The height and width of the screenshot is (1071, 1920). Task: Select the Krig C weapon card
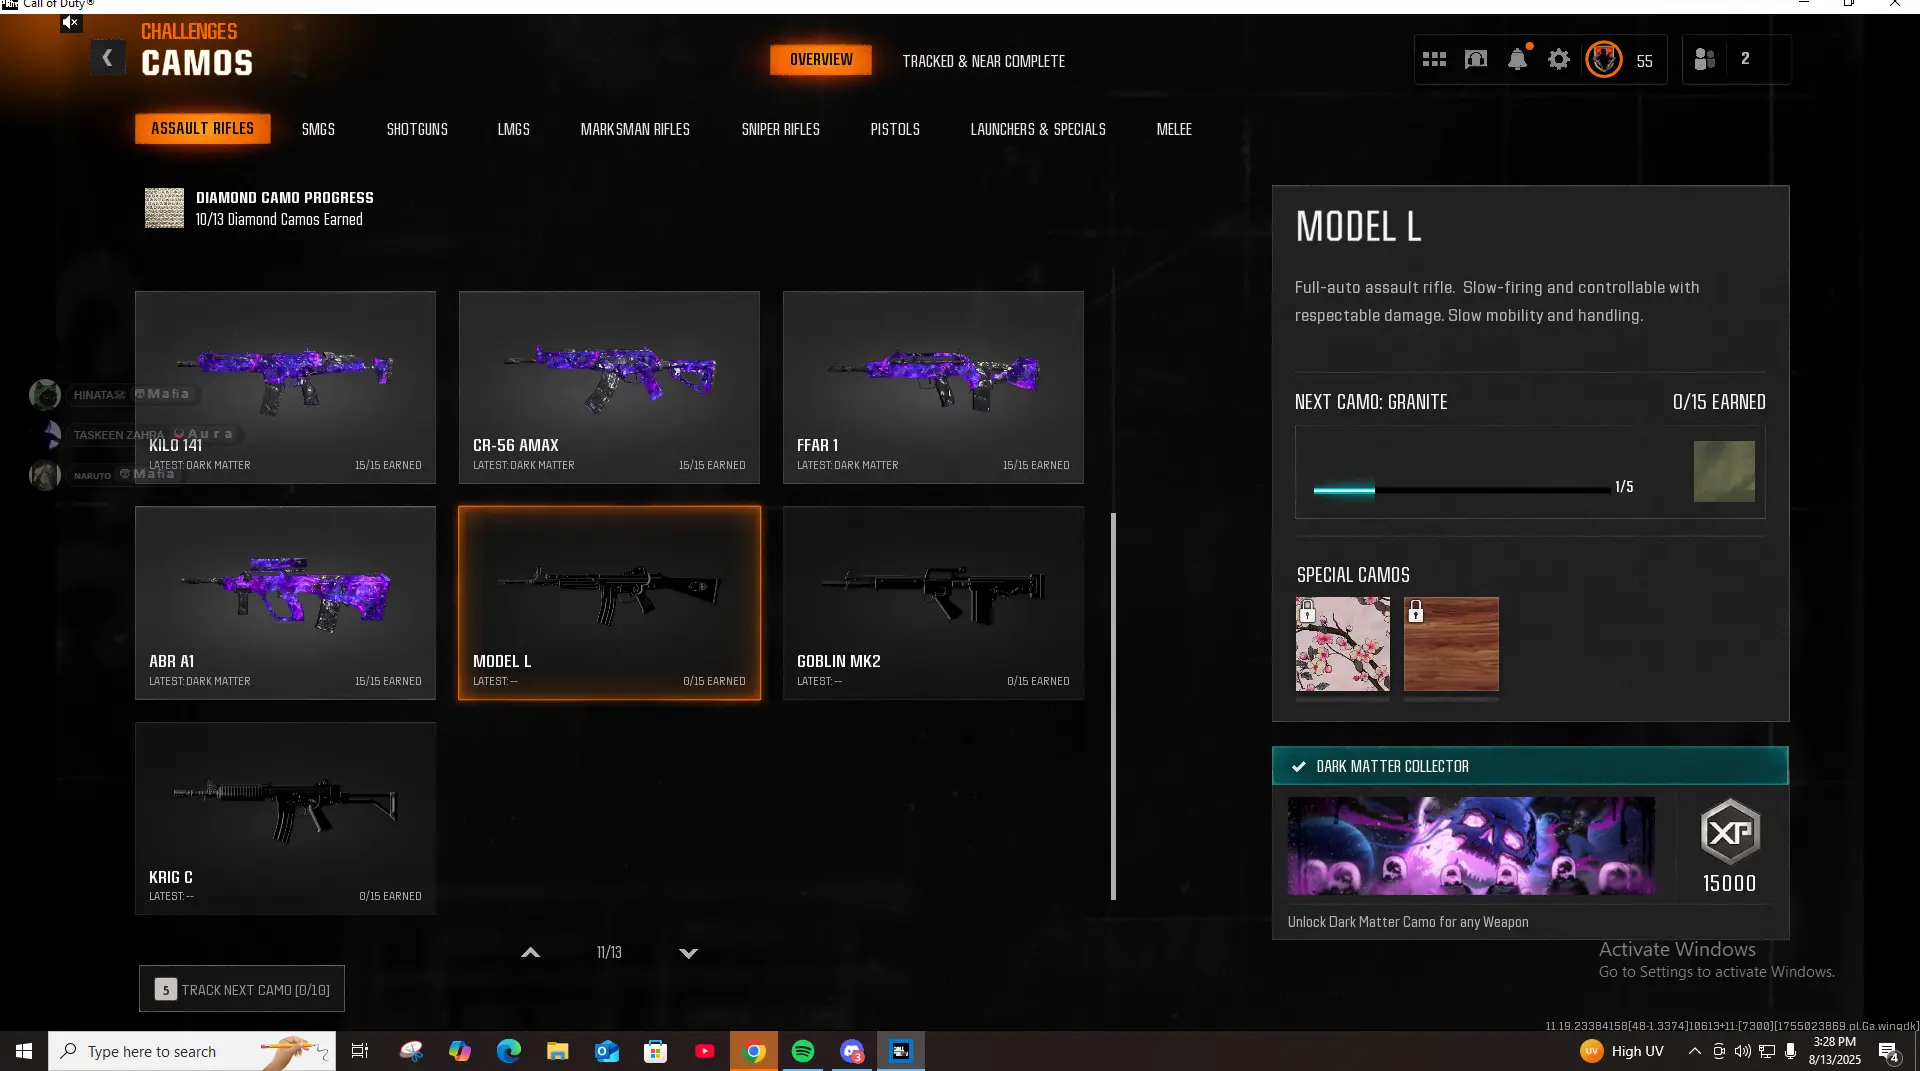click(285, 819)
